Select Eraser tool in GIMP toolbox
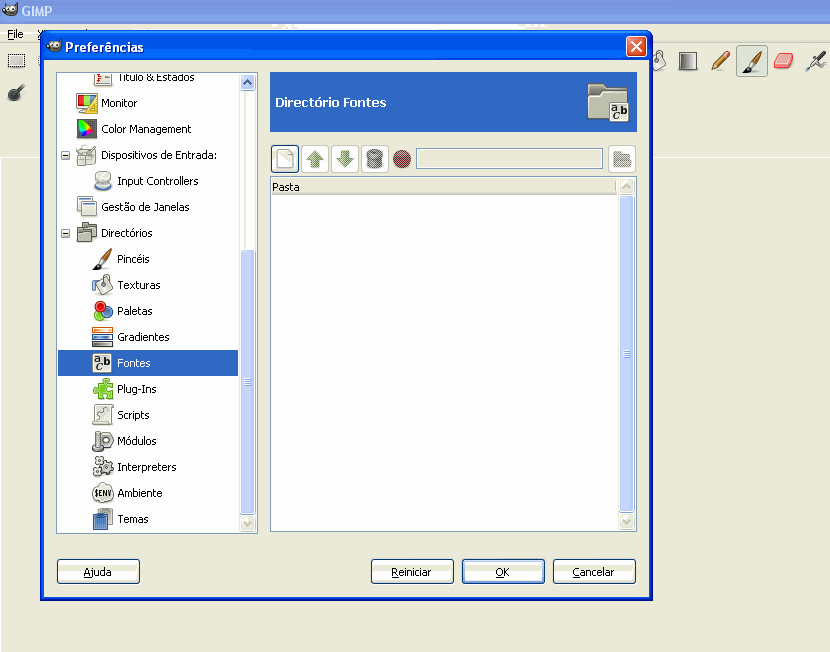The image size is (830, 652). coord(783,61)
